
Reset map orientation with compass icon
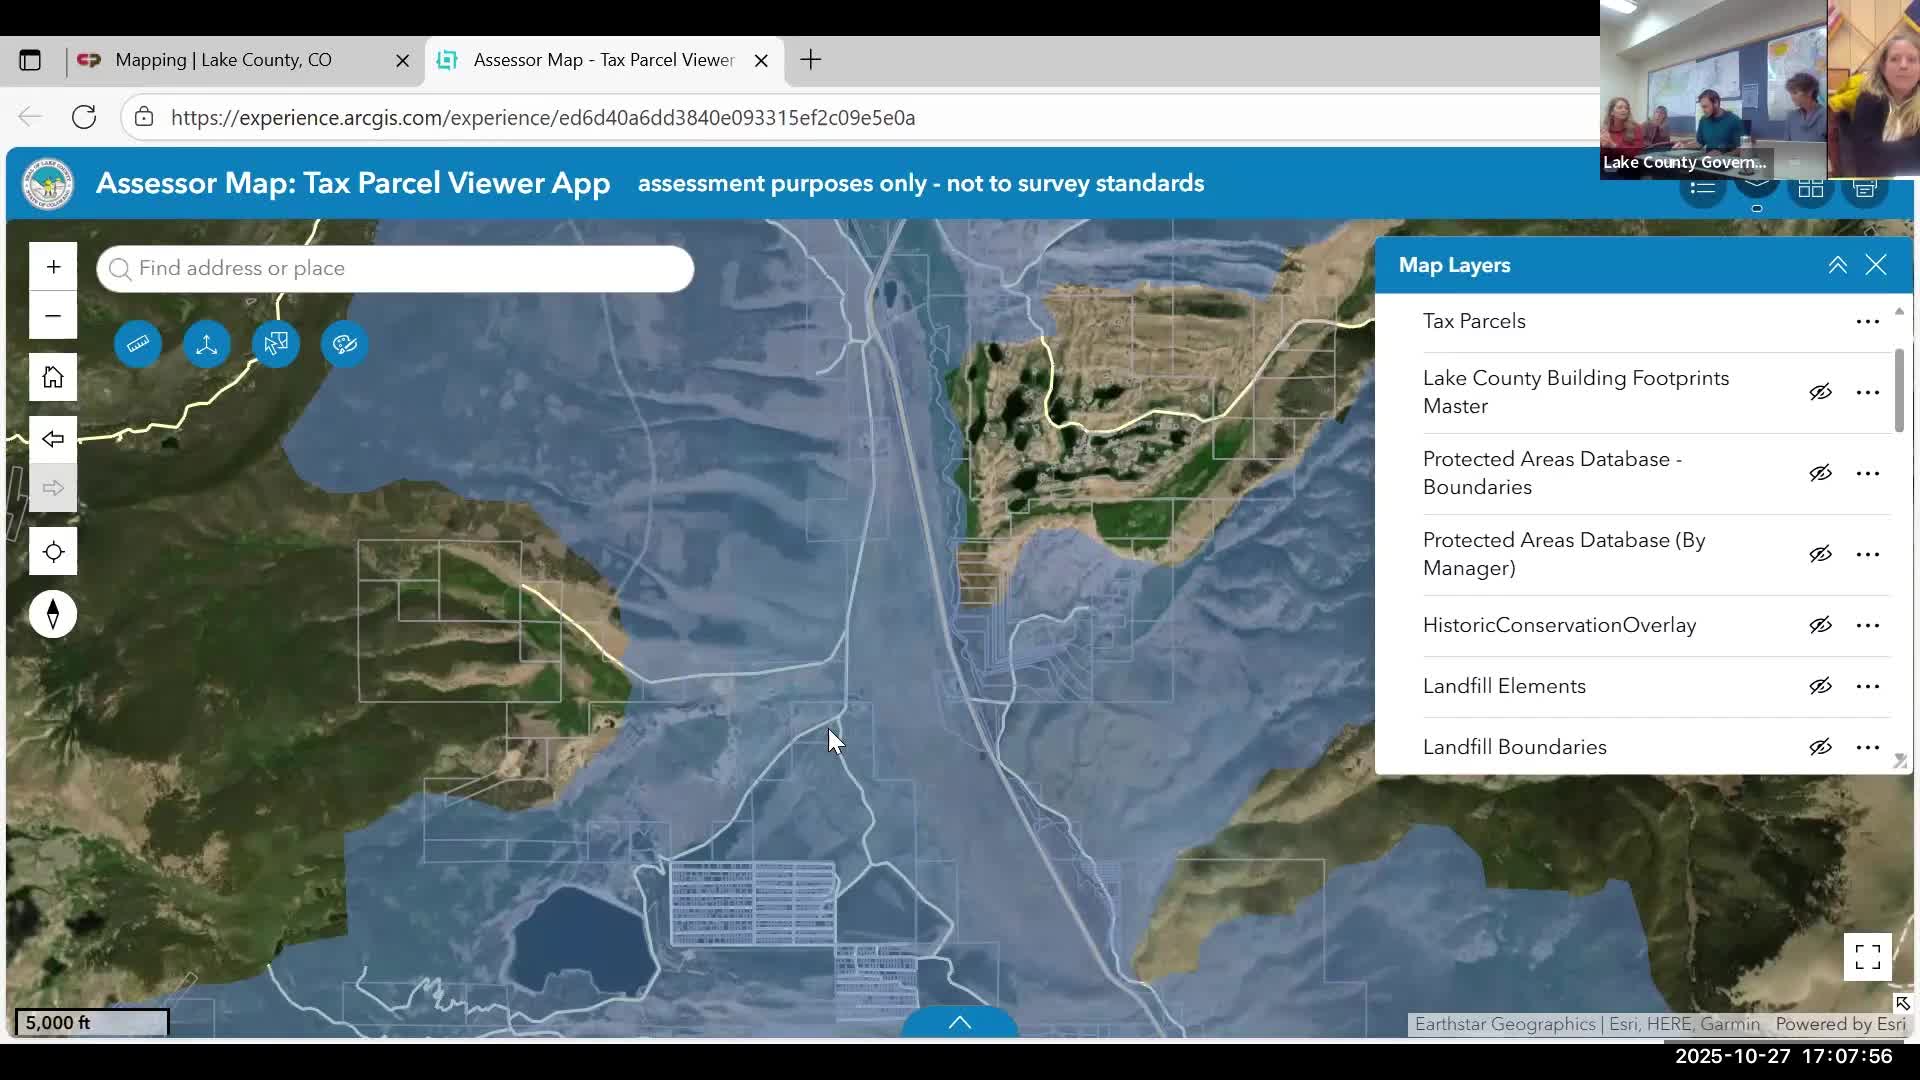click(53, 614)
